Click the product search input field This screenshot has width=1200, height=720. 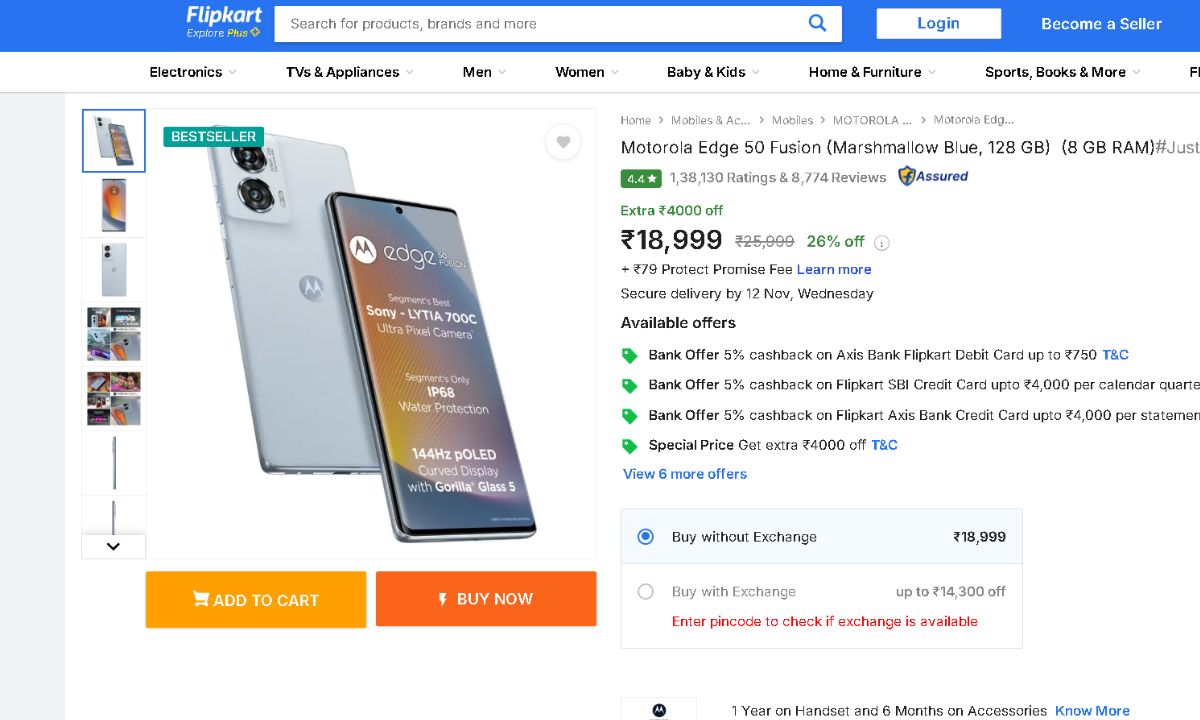click(540, 24)
